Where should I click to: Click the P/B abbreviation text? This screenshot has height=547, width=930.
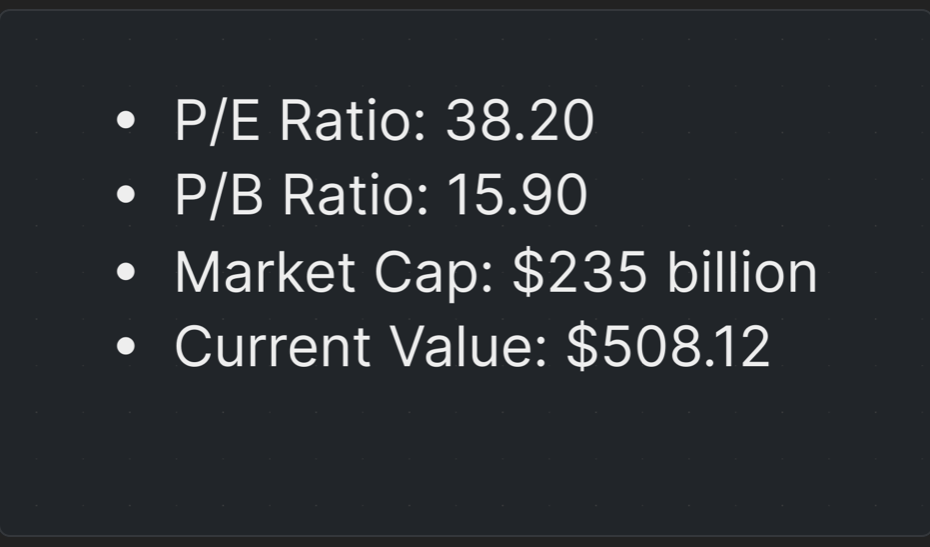point(219,195)
